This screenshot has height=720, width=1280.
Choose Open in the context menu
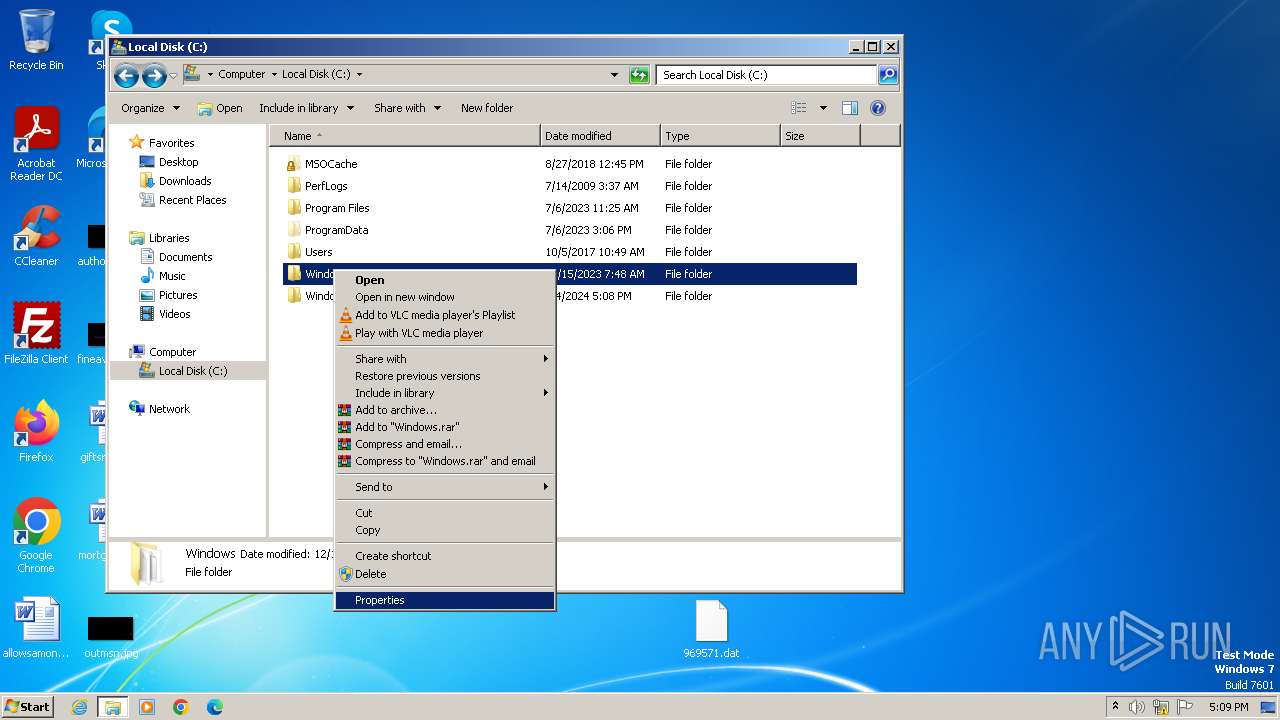pos(445,280)
